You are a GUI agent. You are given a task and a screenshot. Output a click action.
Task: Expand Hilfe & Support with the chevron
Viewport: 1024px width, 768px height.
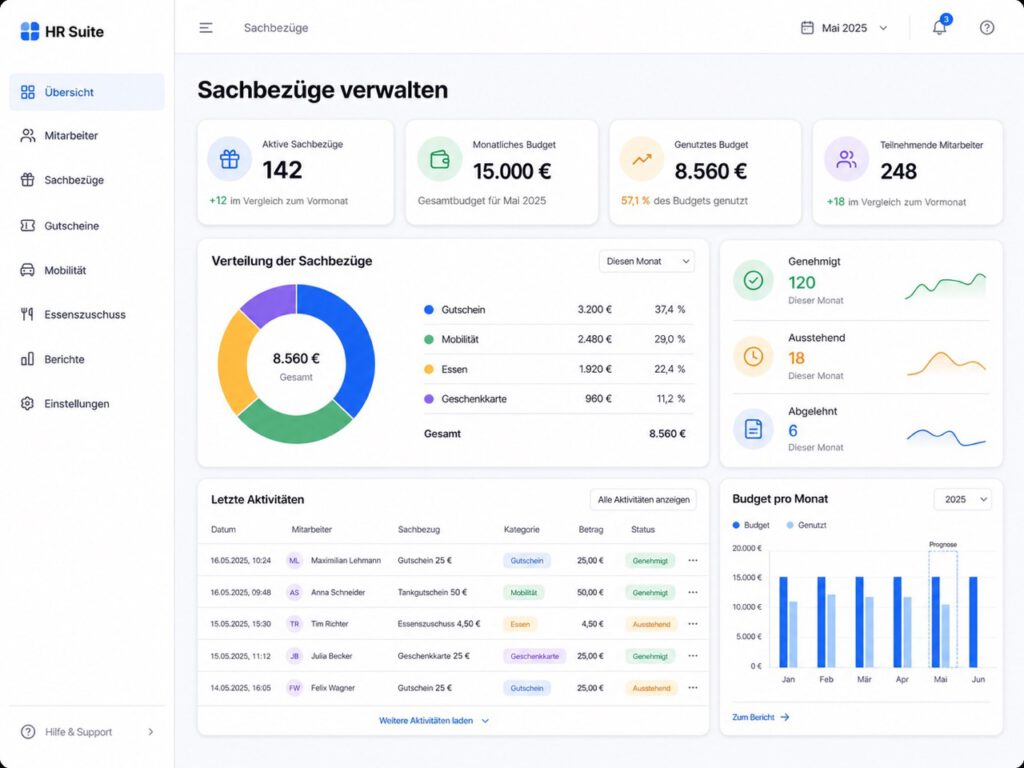pyautogui.click(x=151, y=731)
